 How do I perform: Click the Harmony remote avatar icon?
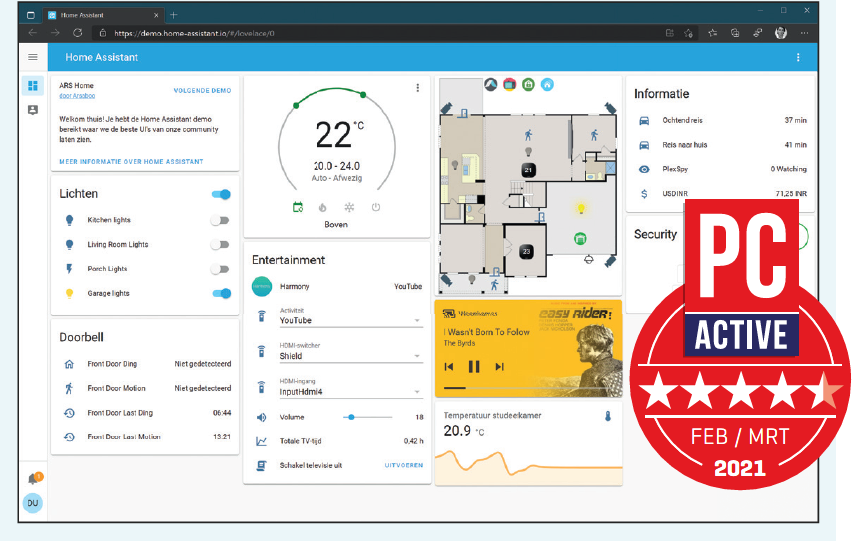click(x=262, y=286)
